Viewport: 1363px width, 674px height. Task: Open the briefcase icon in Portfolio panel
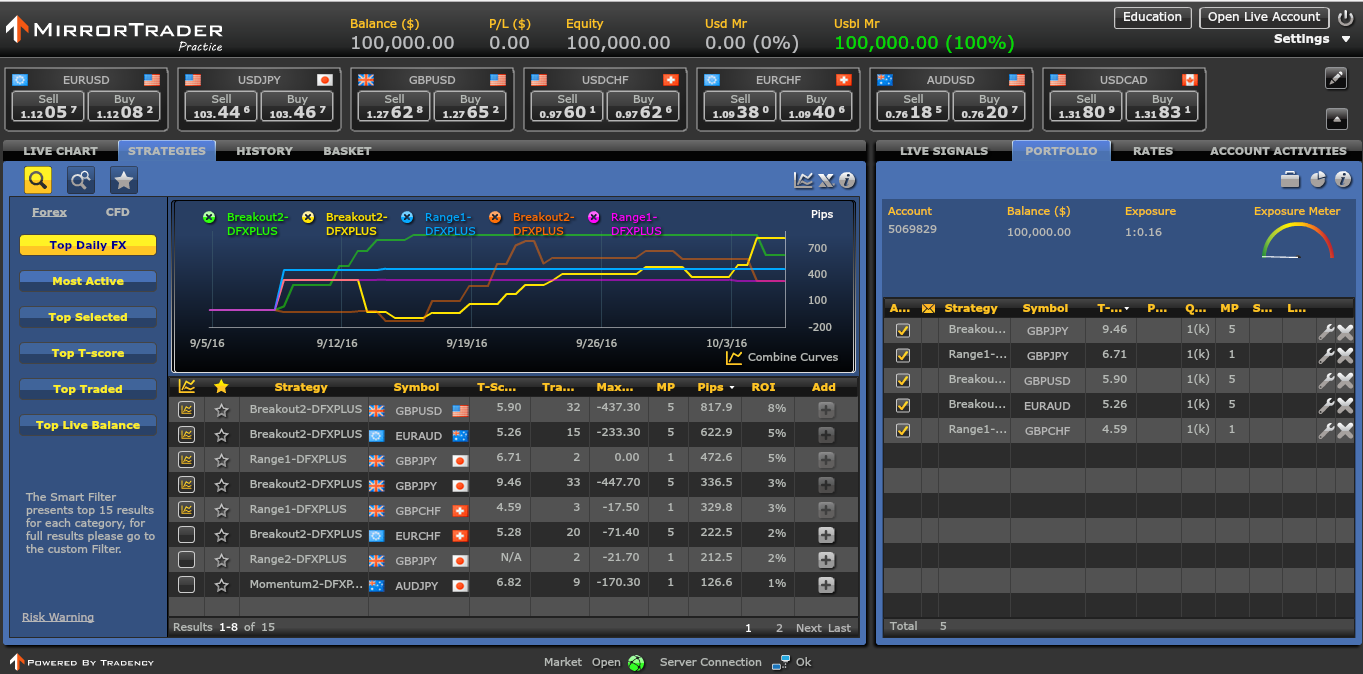(1291, 180)
